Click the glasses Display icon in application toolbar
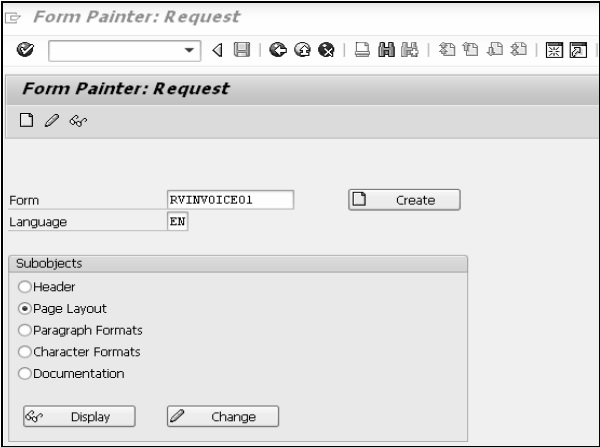Screen dimensions: 600x447 (76, 120)
